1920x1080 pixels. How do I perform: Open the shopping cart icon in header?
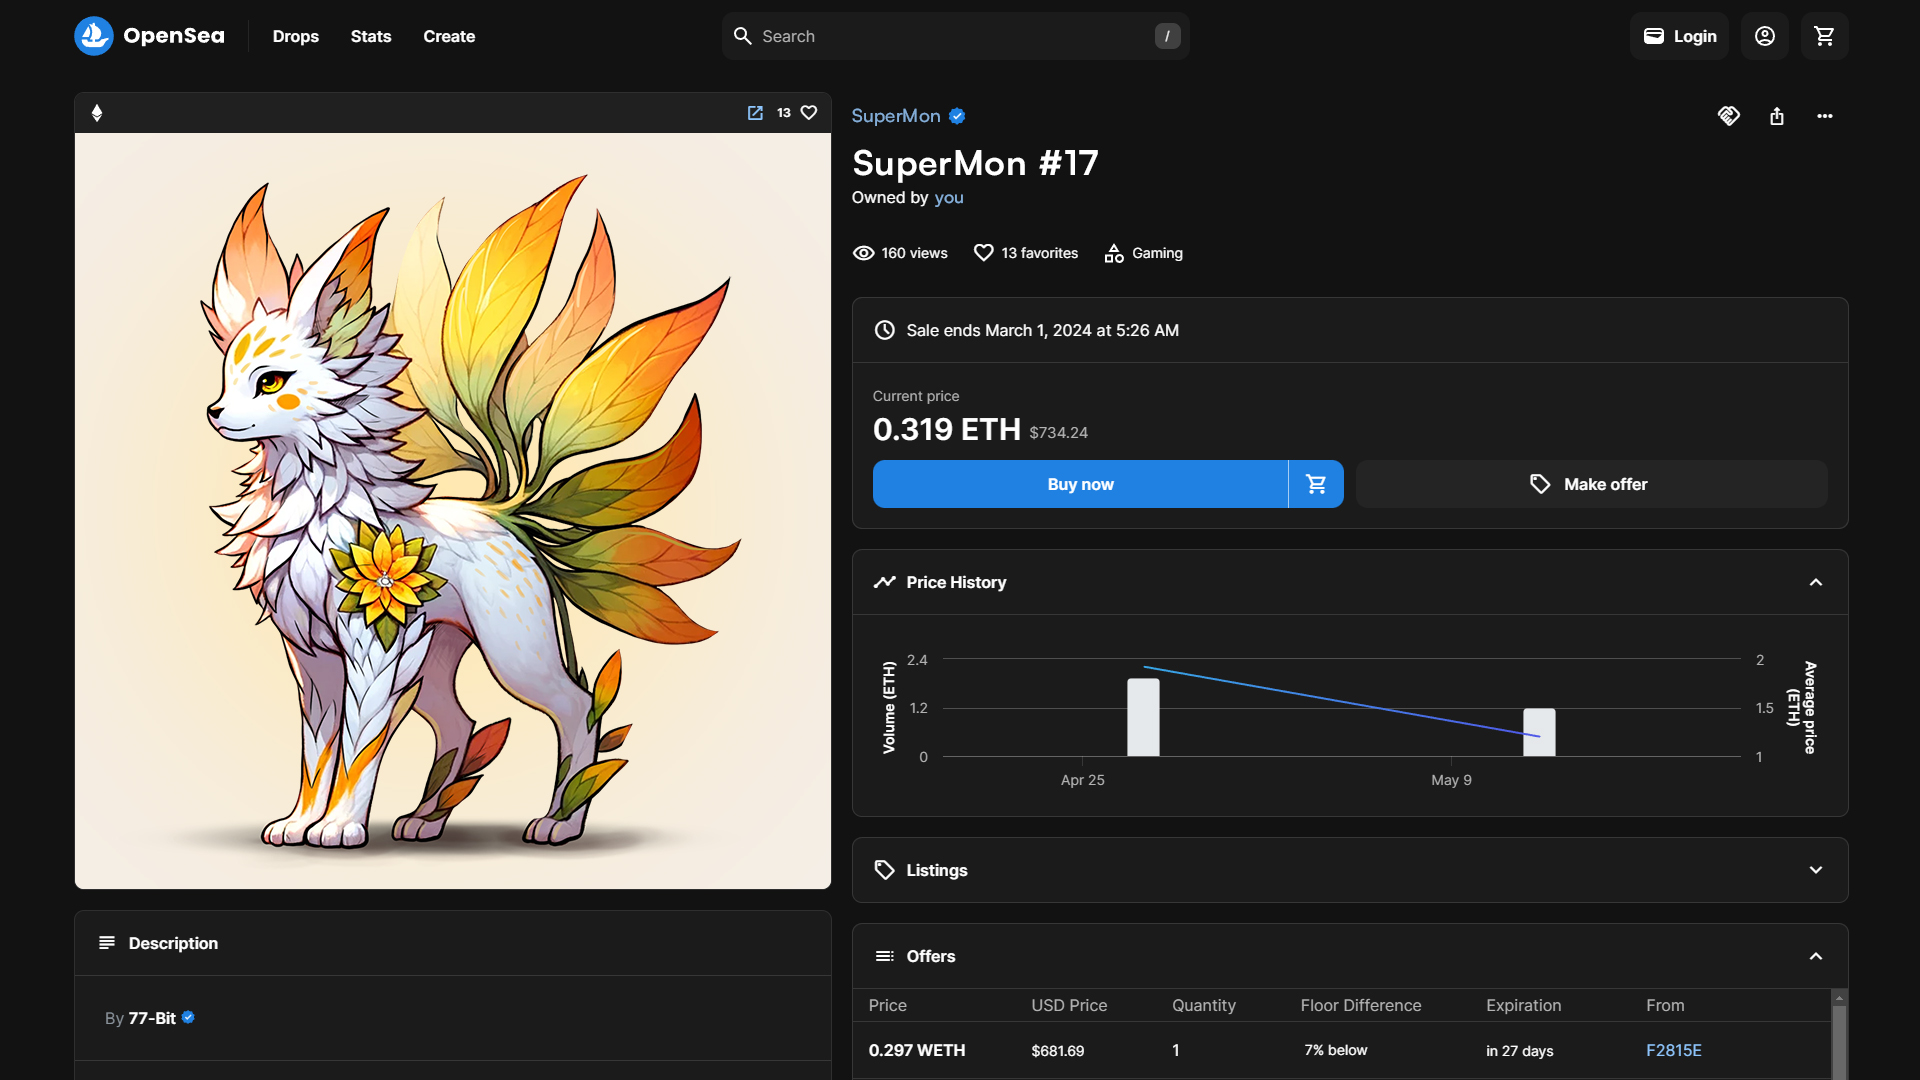point(1824,36)
